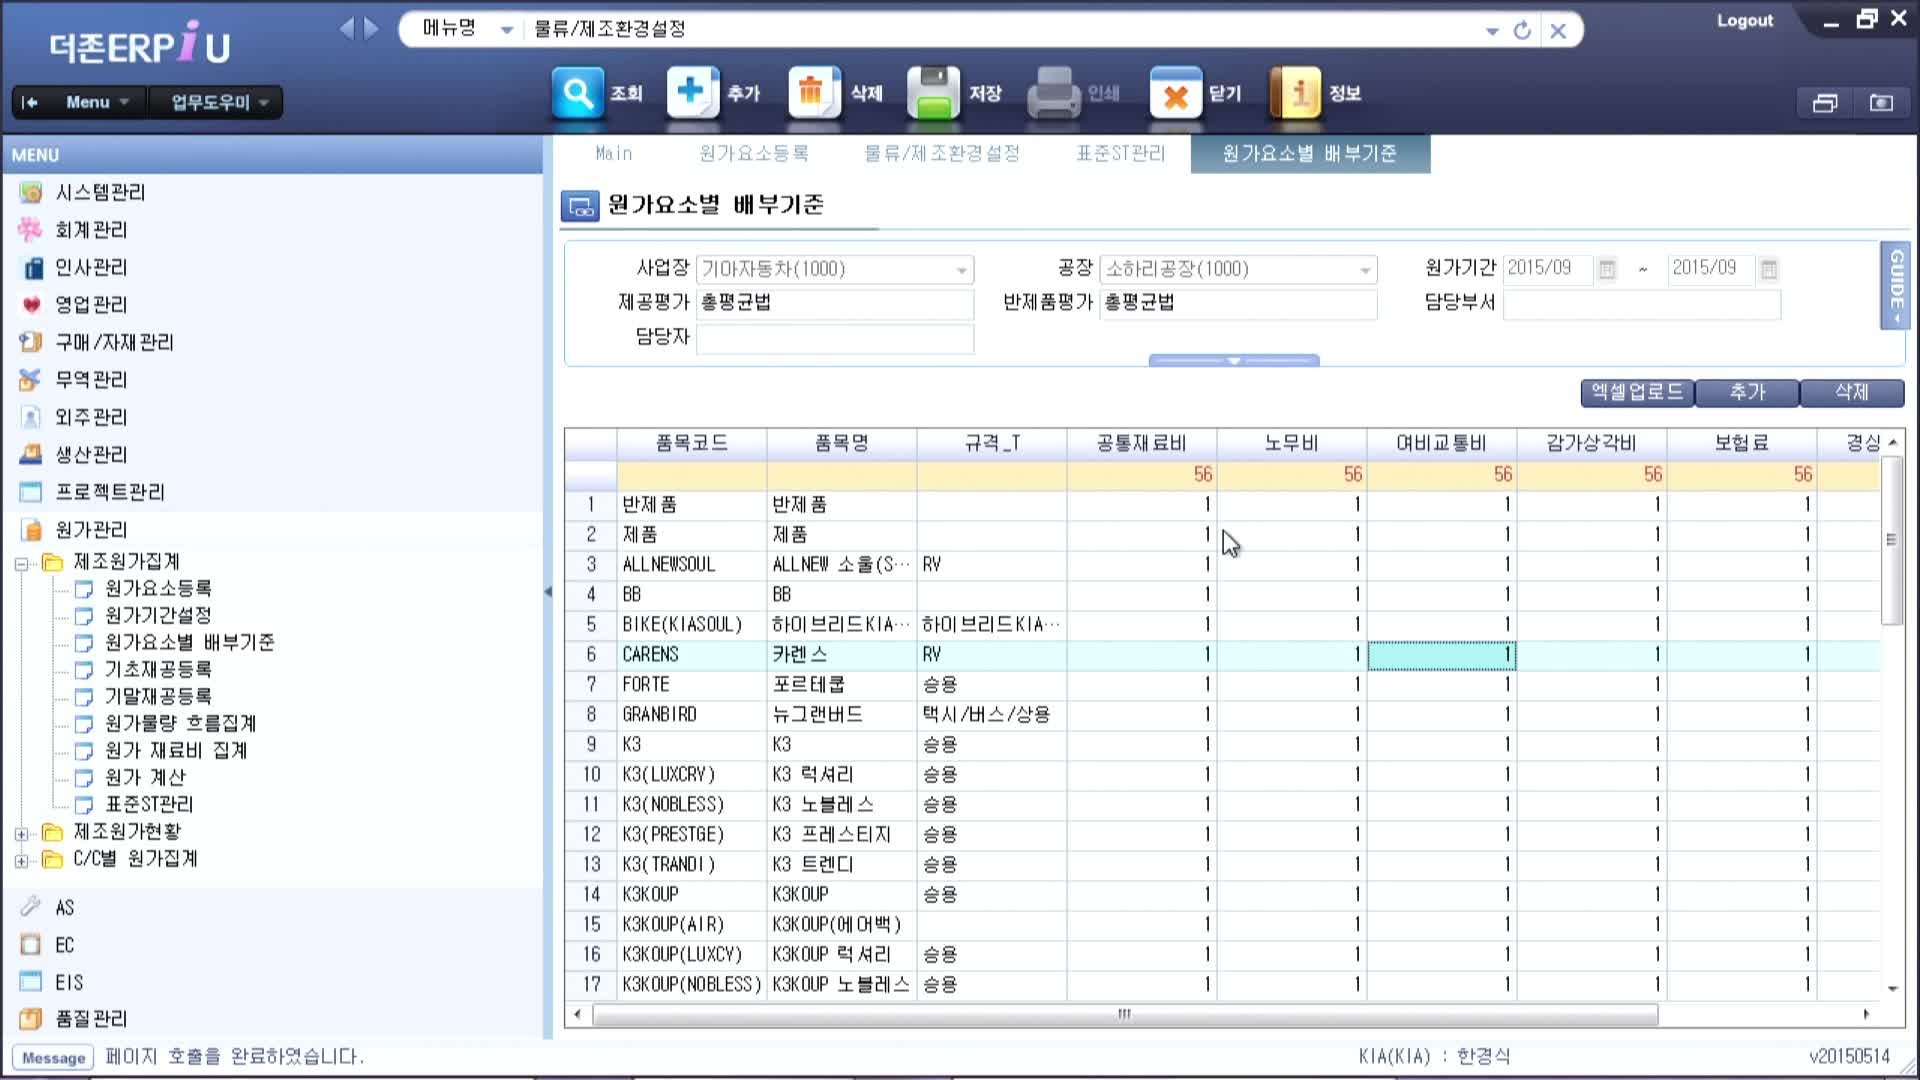Click the 정보 info toolbar icon
This screenshot has height=1080, width=1920.
[x=1295, y=93]
